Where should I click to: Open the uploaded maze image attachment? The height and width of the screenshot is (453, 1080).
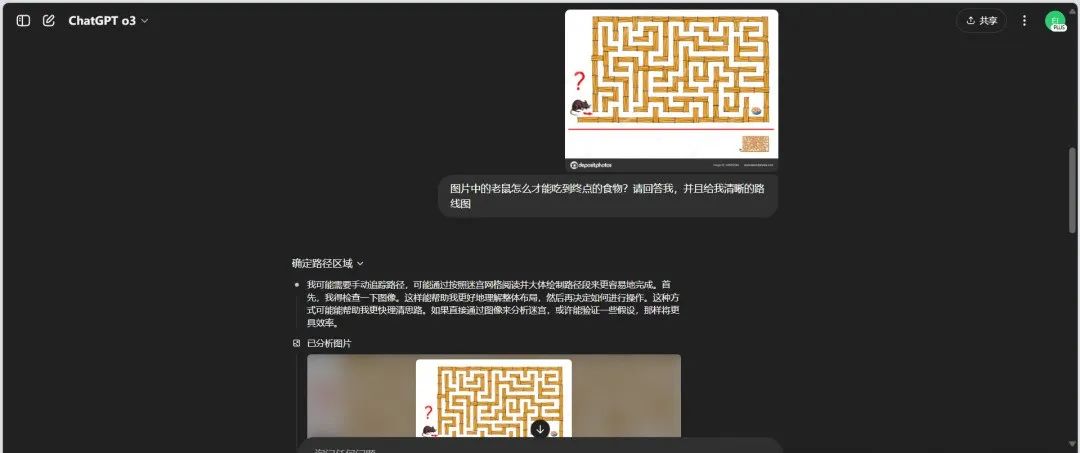672,90
